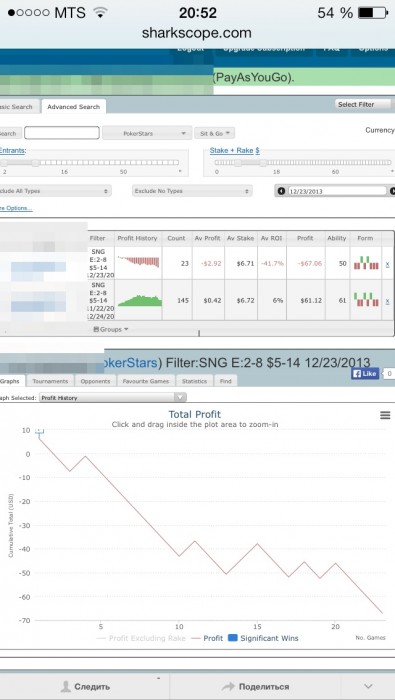Sort by the Av Profit column header

208,238
